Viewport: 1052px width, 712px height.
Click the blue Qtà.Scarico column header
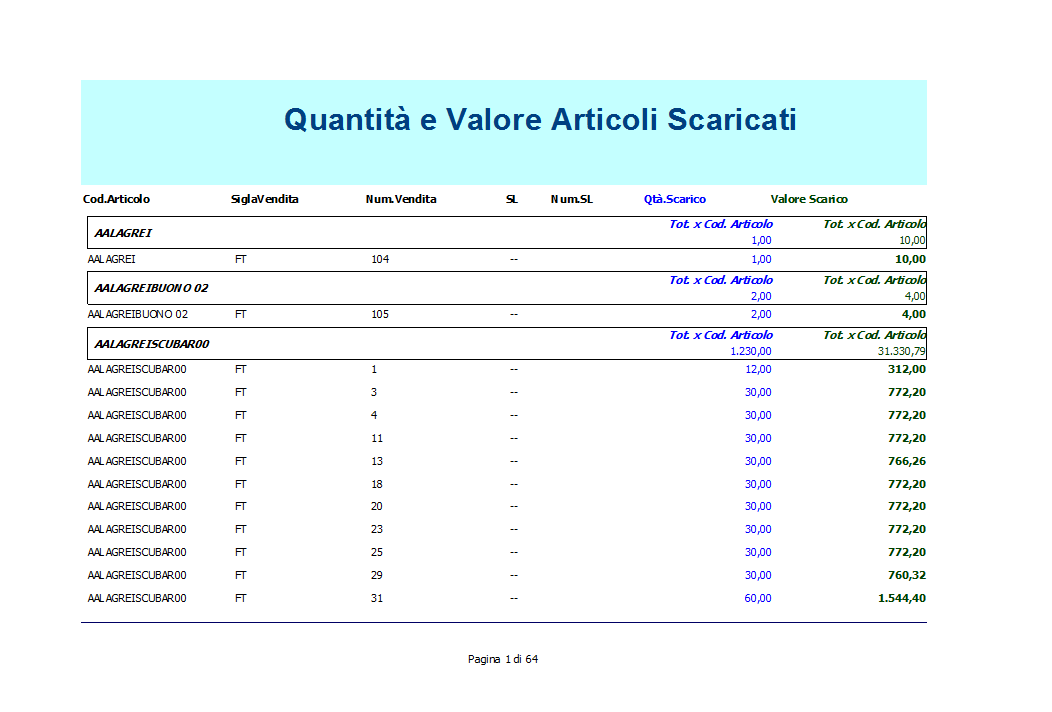pyautogui.click(x=674, y=199)
